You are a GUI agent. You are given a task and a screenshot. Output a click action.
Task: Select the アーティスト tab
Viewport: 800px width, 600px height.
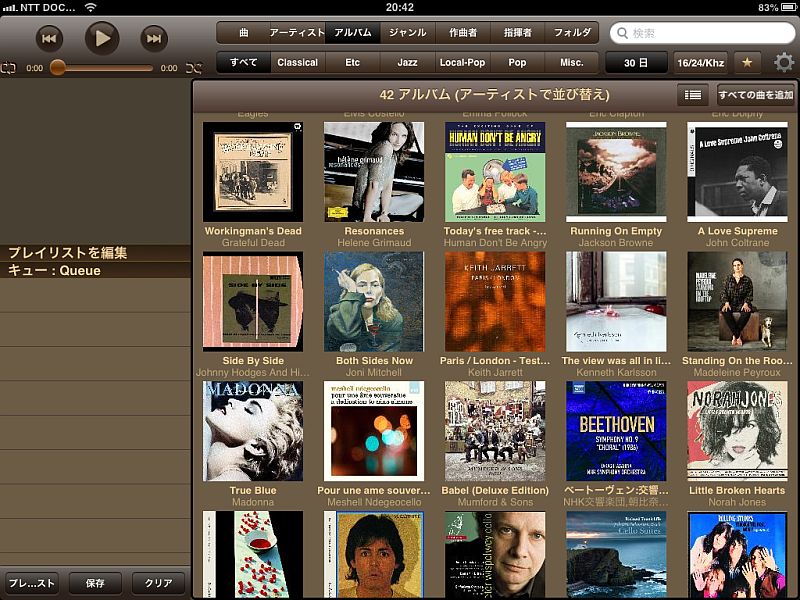coord(297,33)
